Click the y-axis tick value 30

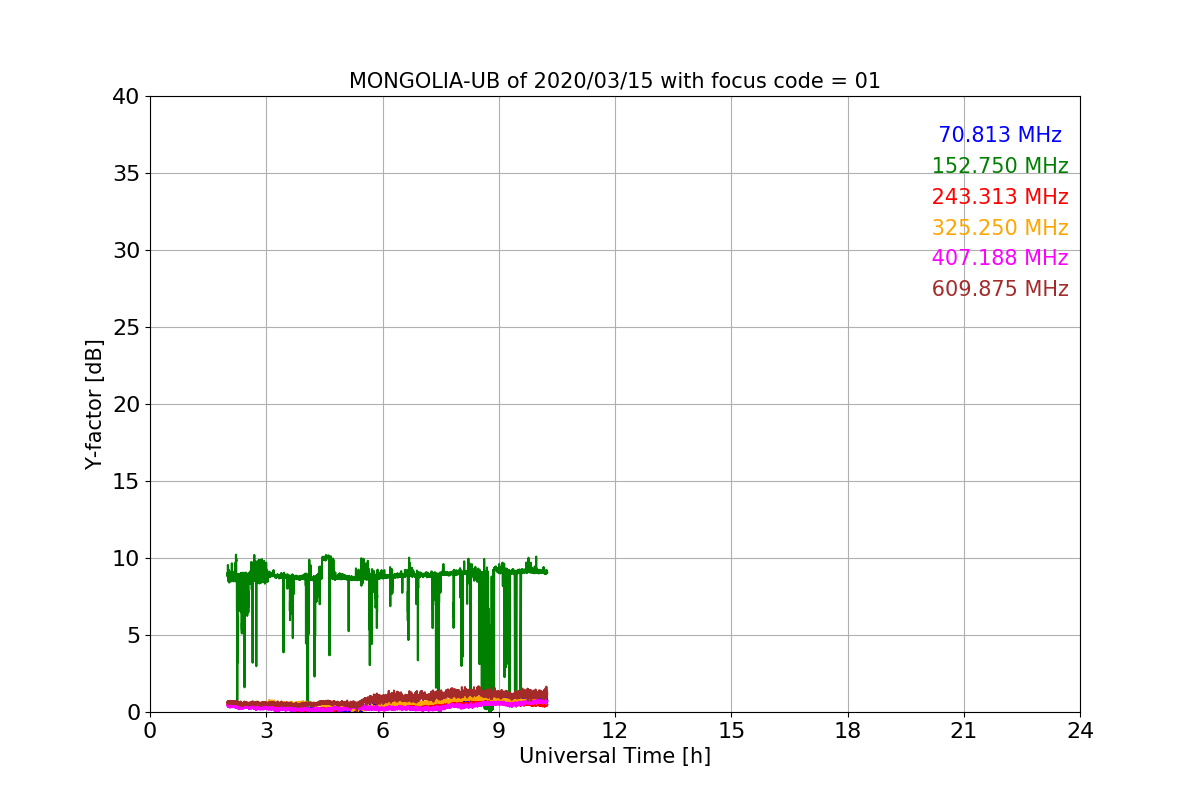125,251
